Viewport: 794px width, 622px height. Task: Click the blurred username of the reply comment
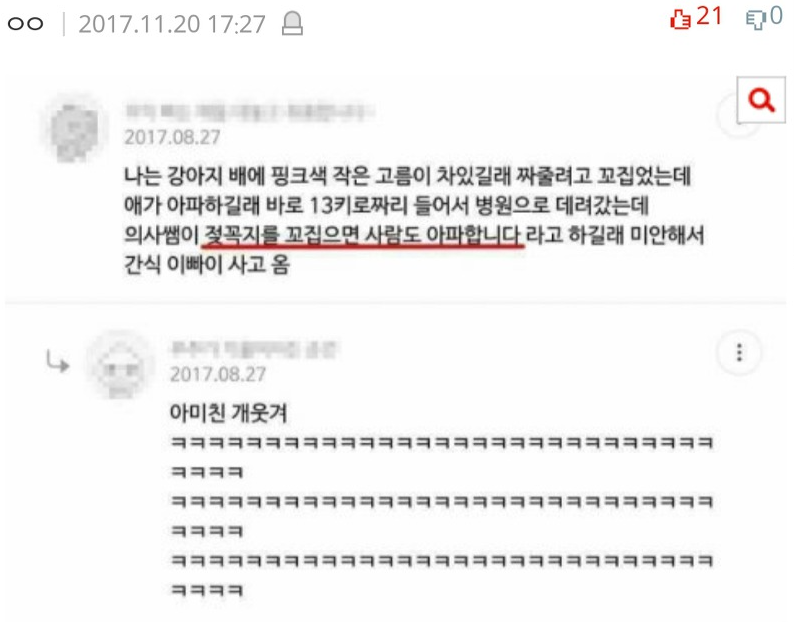point(253,349)
